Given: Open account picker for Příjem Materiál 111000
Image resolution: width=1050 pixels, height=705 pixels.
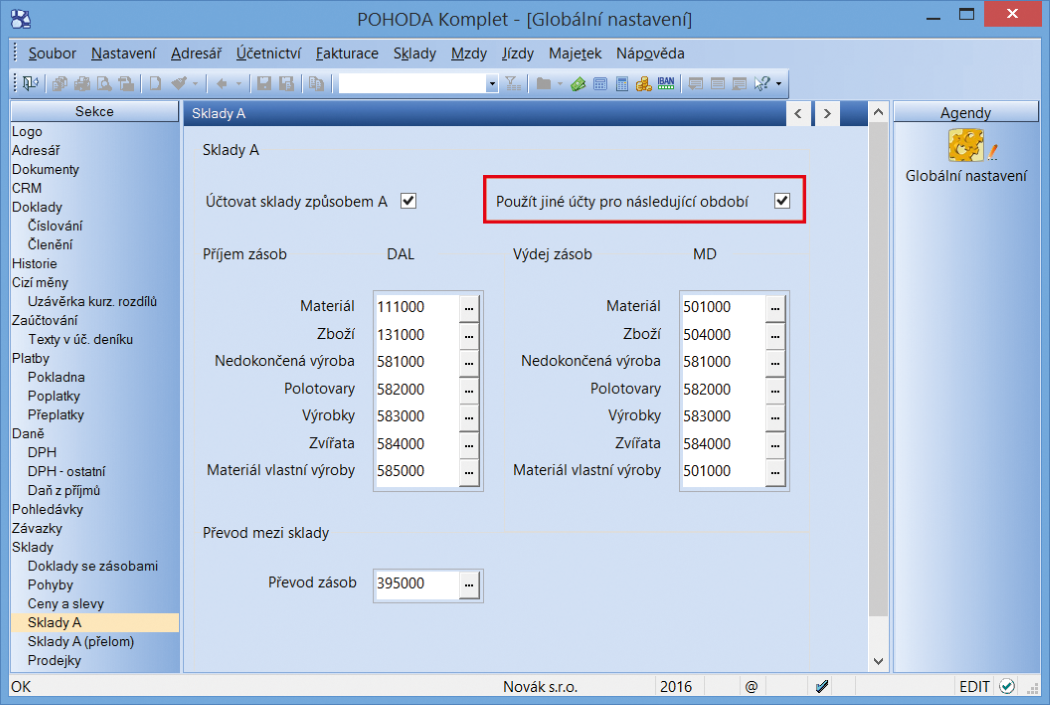Looking at the screenshot, I should [469, 307].
